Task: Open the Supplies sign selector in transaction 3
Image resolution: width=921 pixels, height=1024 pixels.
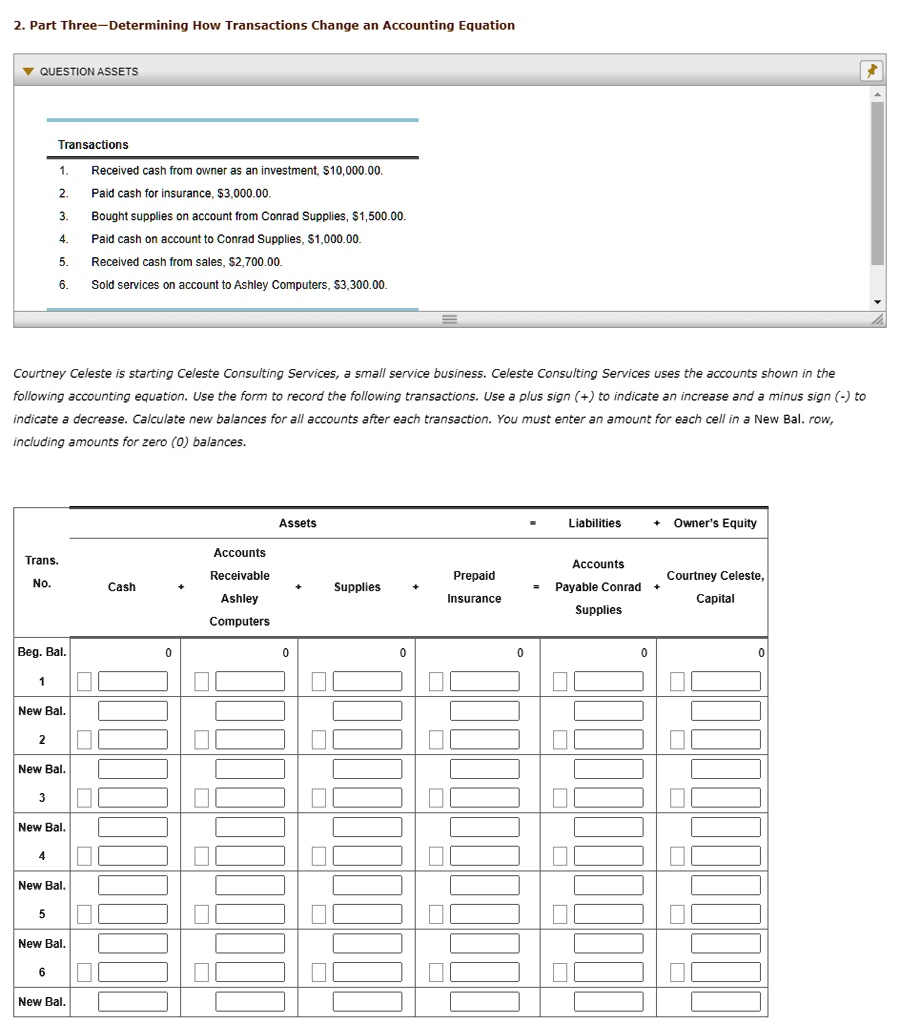Action: [x=319, y=798]
